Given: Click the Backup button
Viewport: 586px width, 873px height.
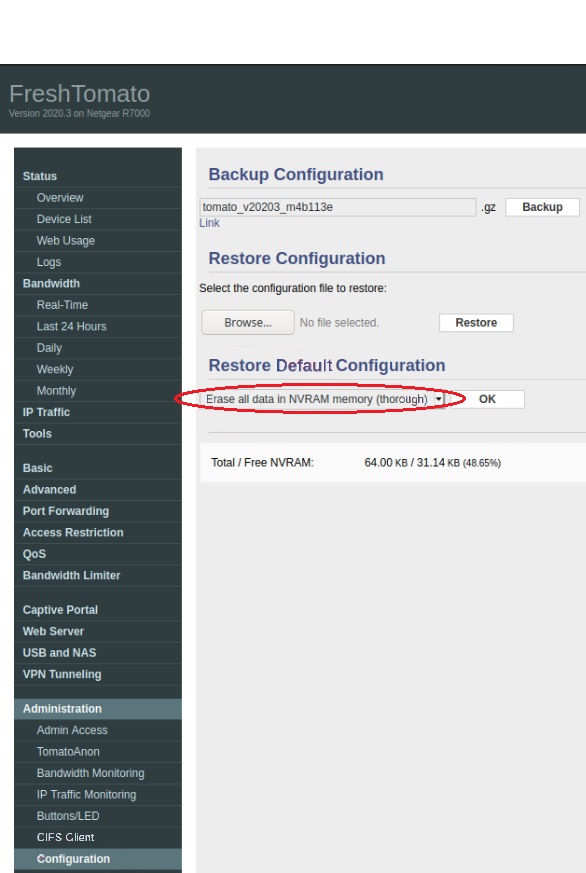Looking at the screenshot, I should pos(542,207).
